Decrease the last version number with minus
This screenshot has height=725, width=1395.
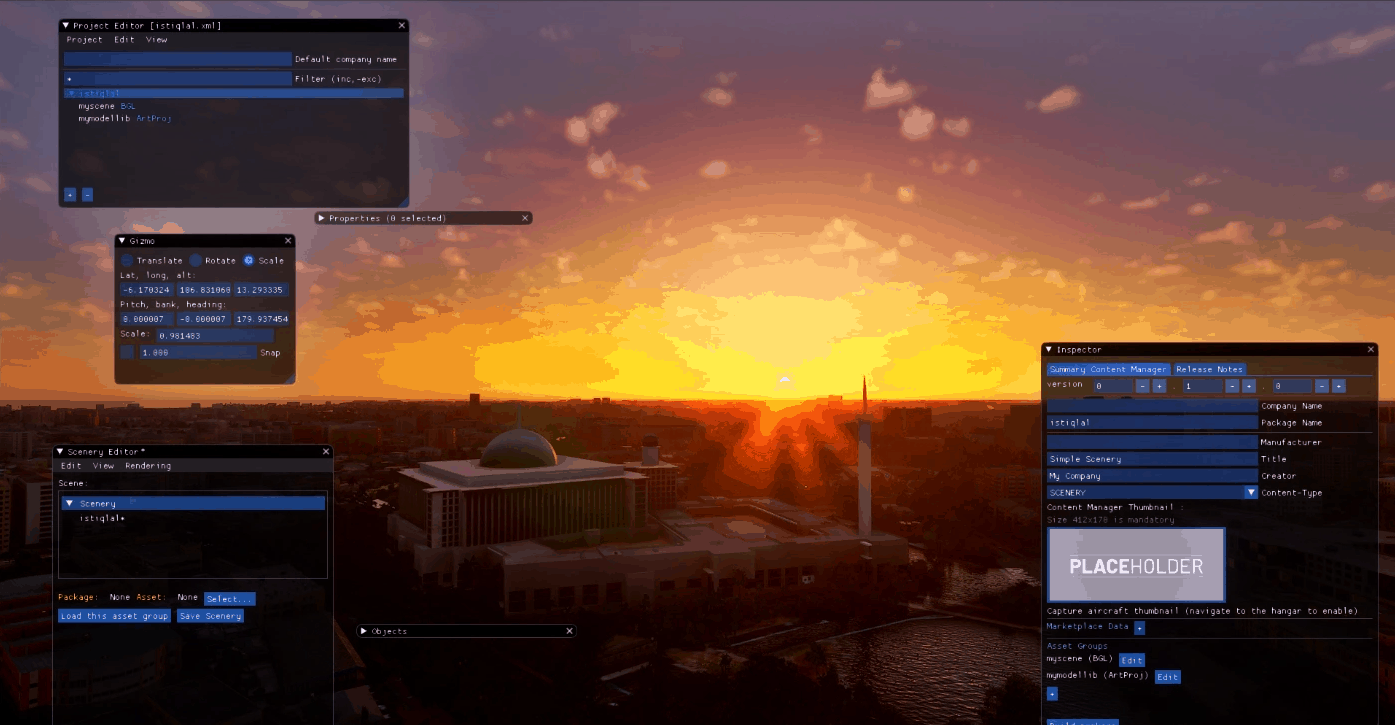pyautogui.click(x=1321, y=386)
